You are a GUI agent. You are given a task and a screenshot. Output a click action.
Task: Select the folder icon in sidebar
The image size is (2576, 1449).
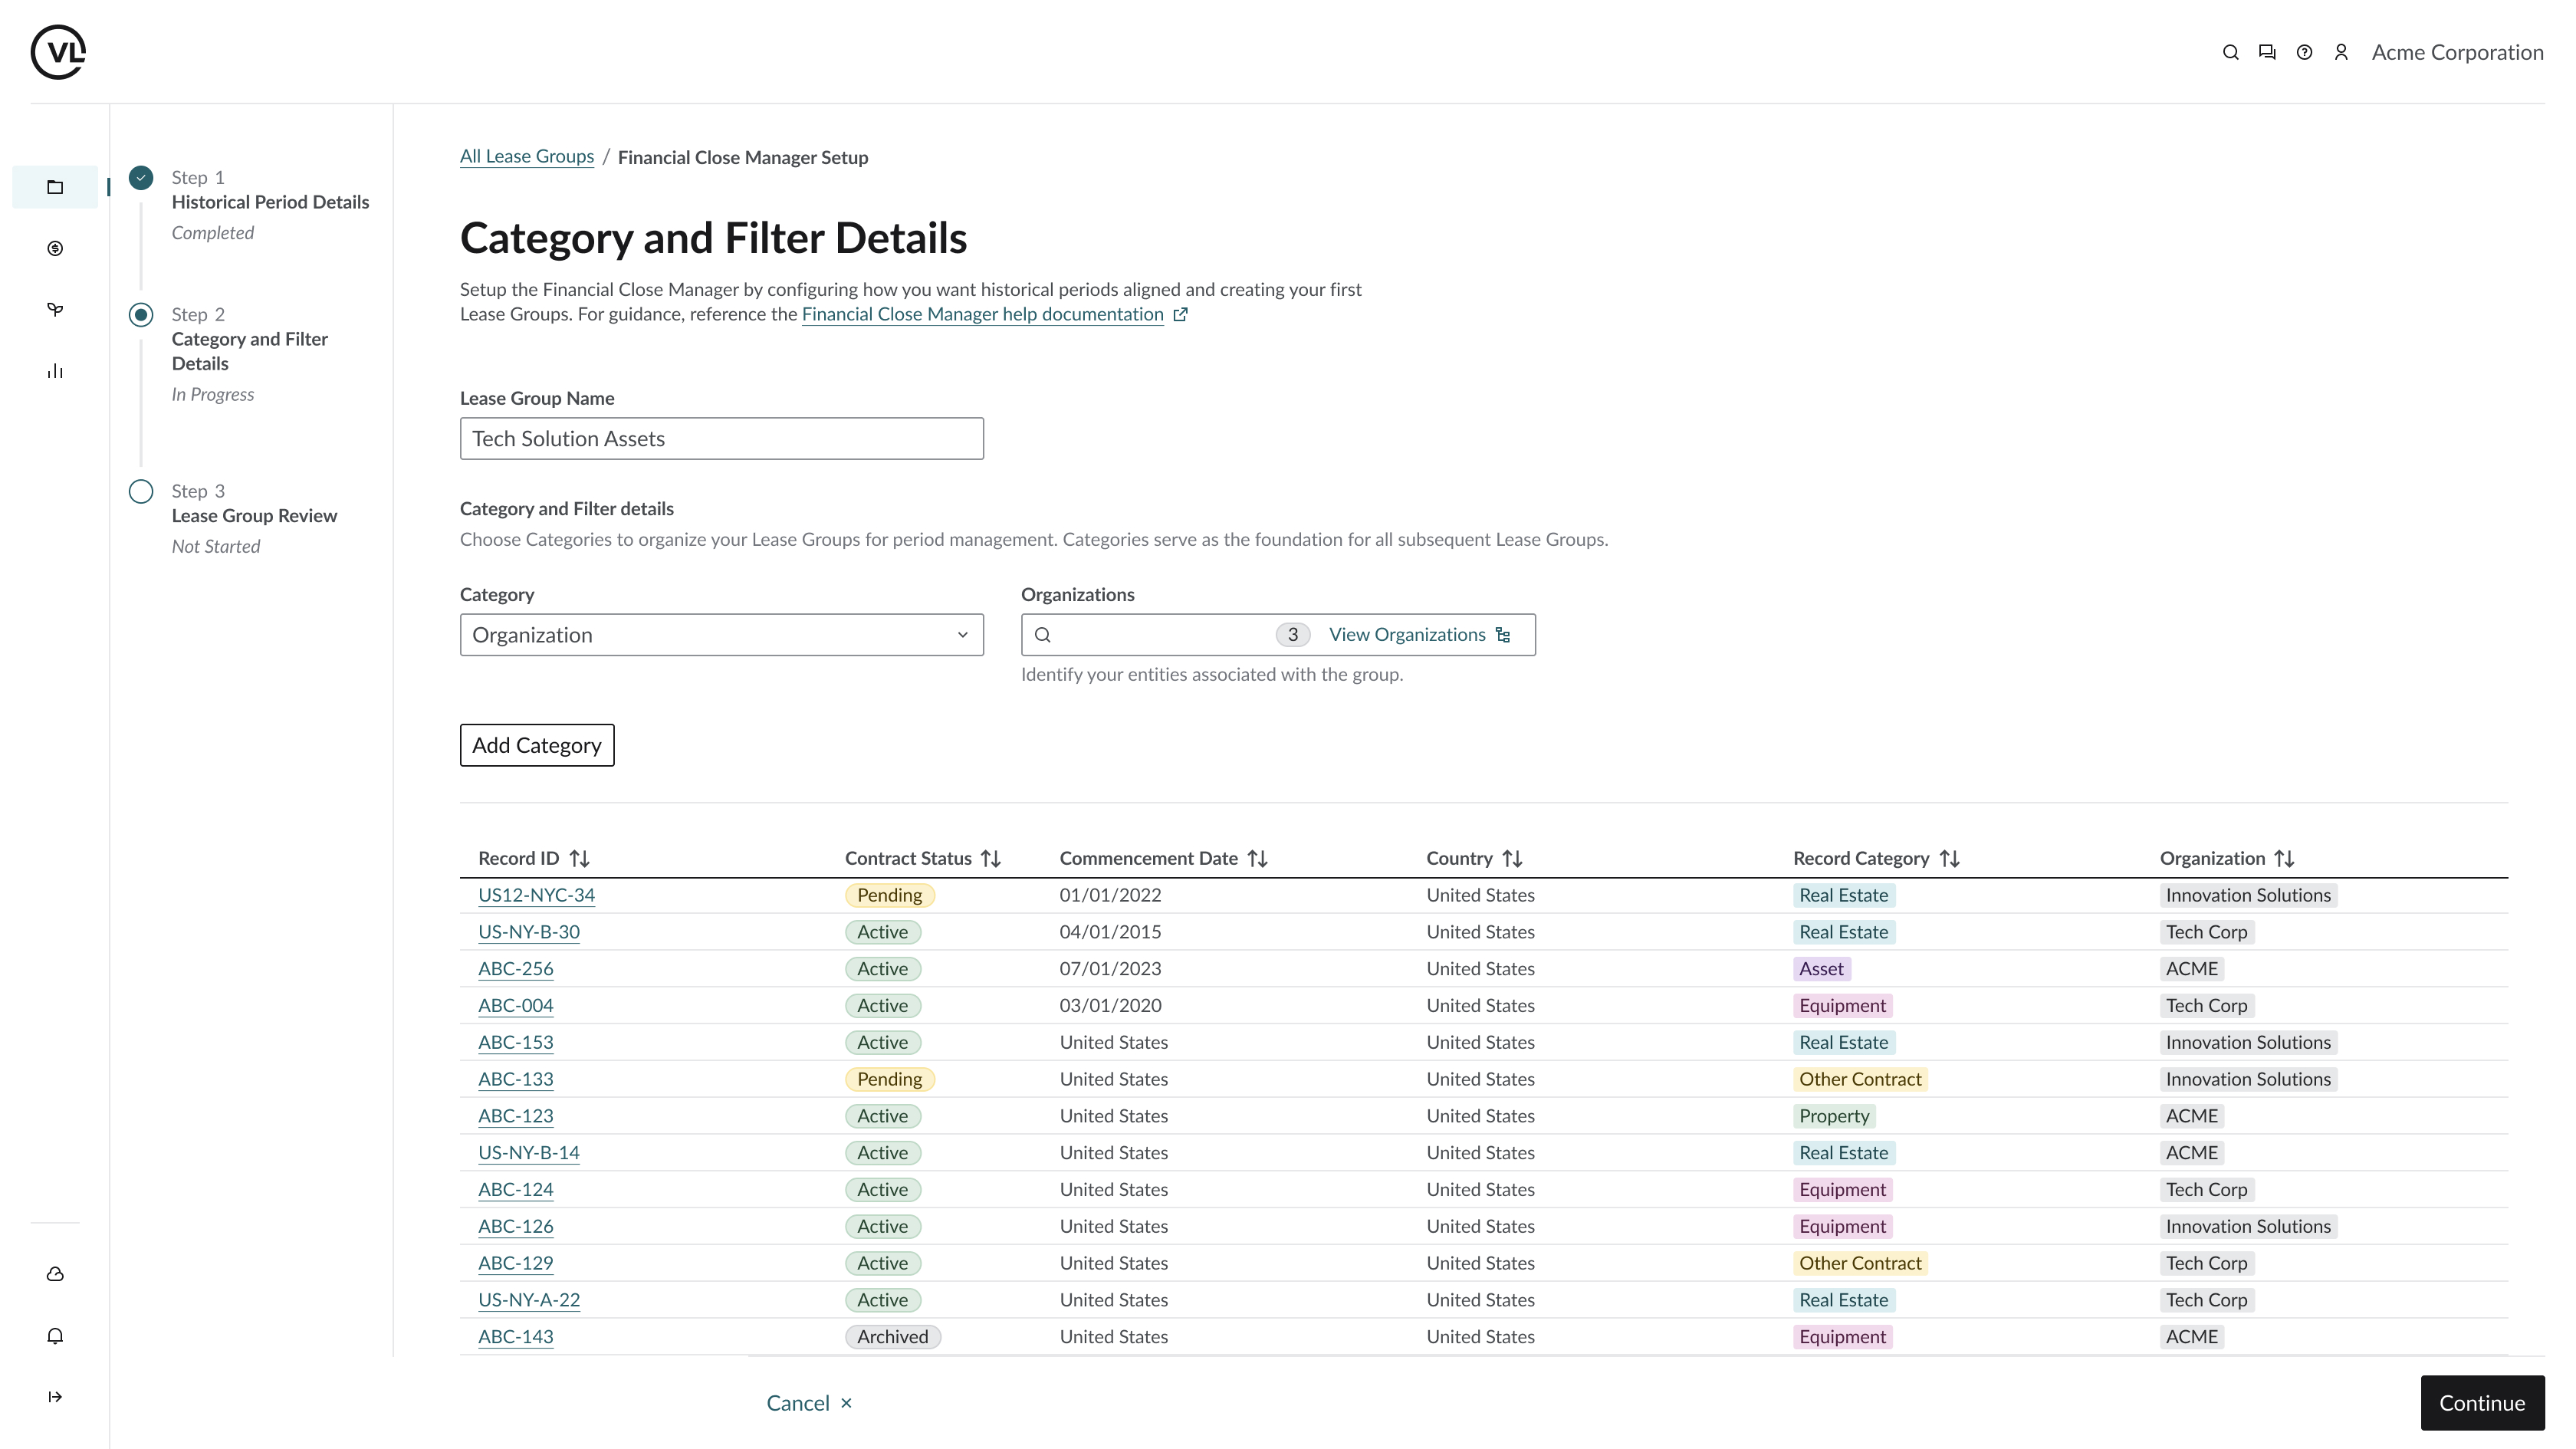55,187
